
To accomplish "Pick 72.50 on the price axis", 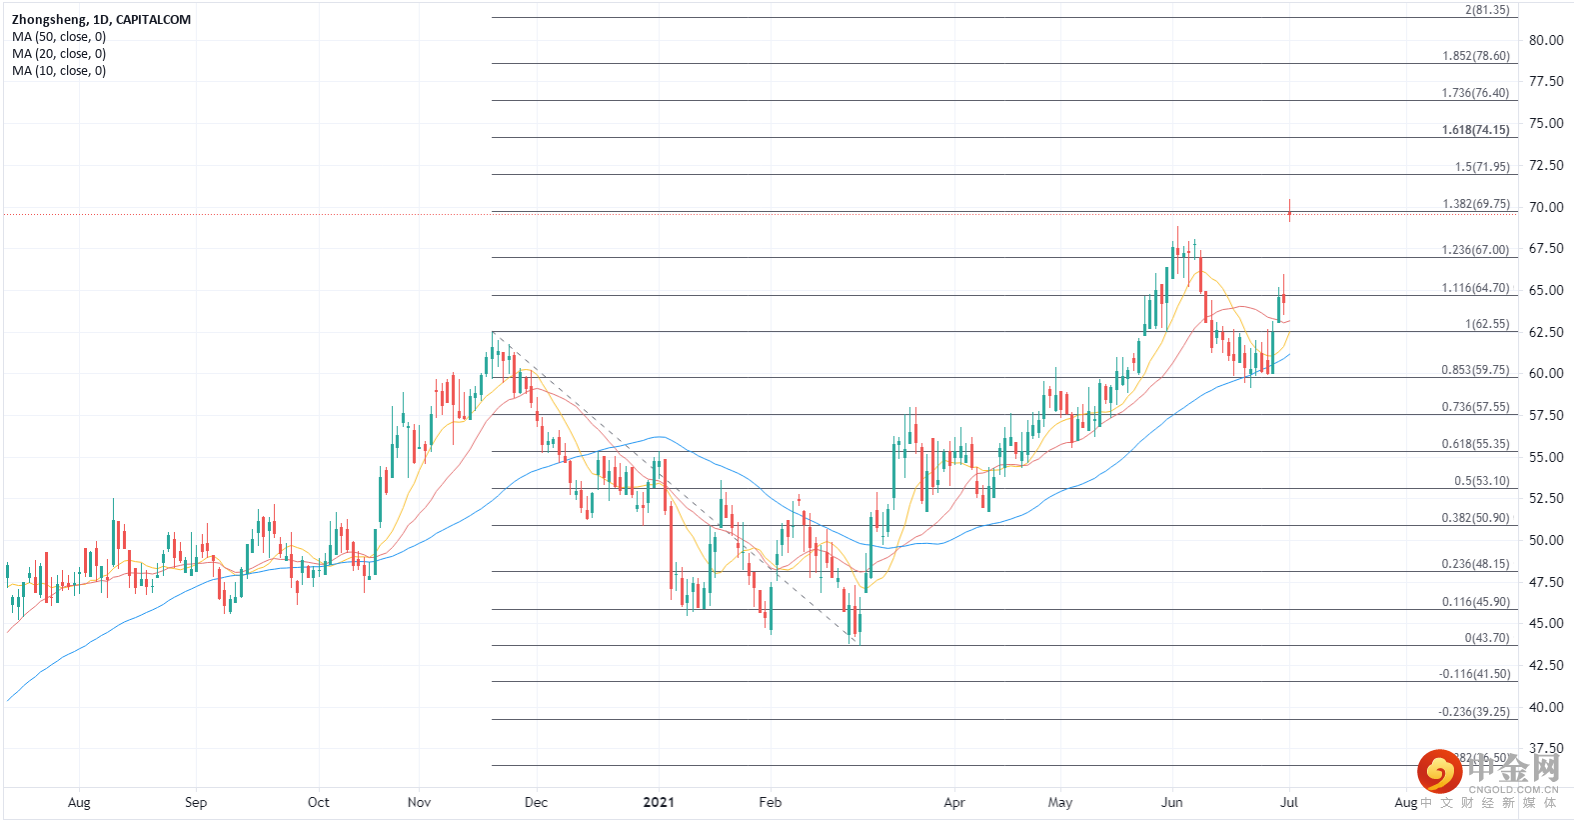I will click(1546, 165).
